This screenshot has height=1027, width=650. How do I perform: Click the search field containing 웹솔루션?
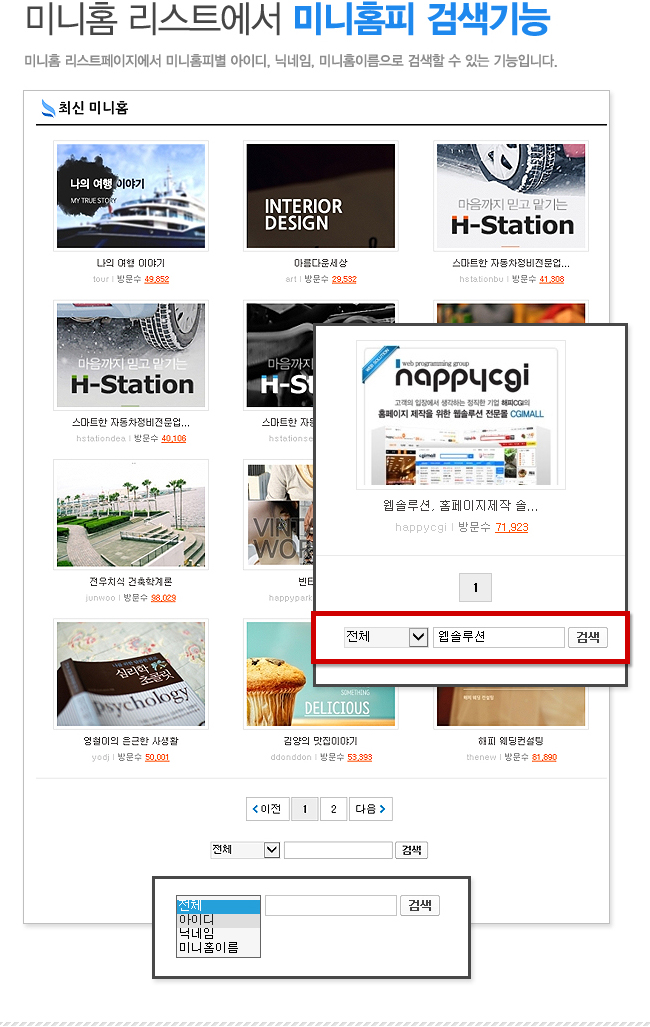click(499, 637)
